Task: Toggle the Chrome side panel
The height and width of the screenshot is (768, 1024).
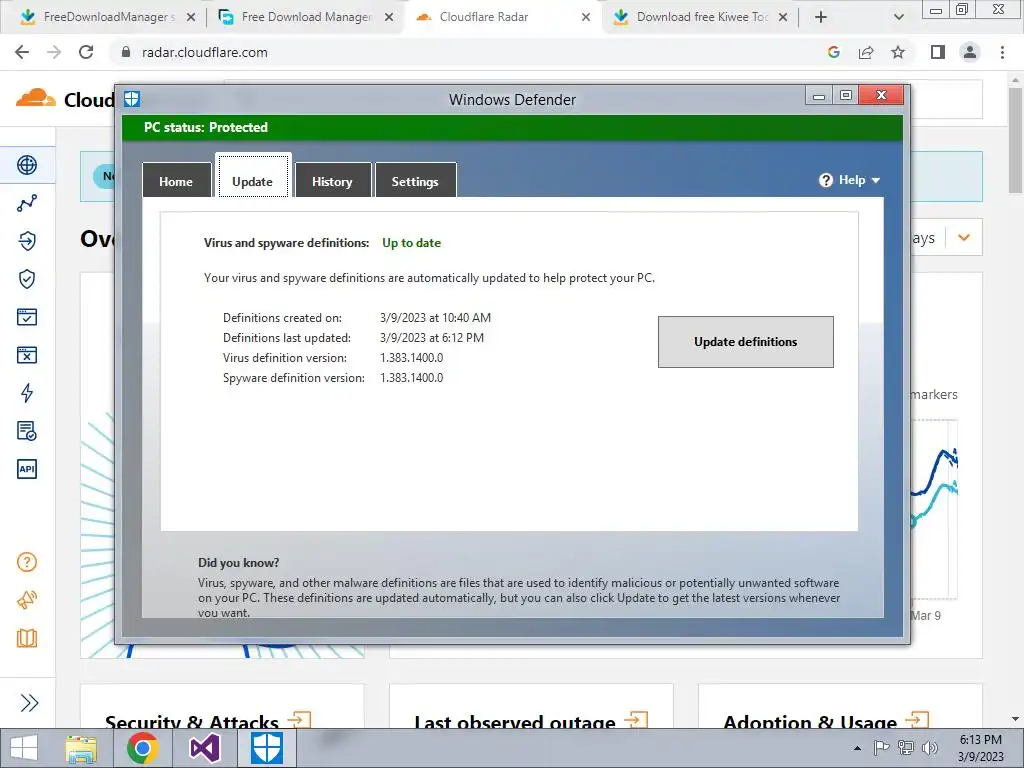Action: tap(938, 52)
